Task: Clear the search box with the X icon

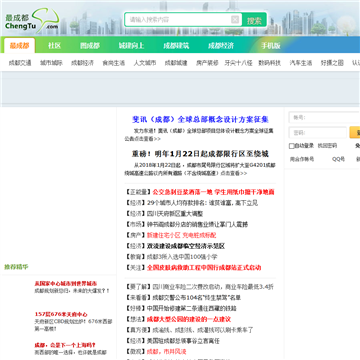Action: pyautogui.click(x=235, y=20)
